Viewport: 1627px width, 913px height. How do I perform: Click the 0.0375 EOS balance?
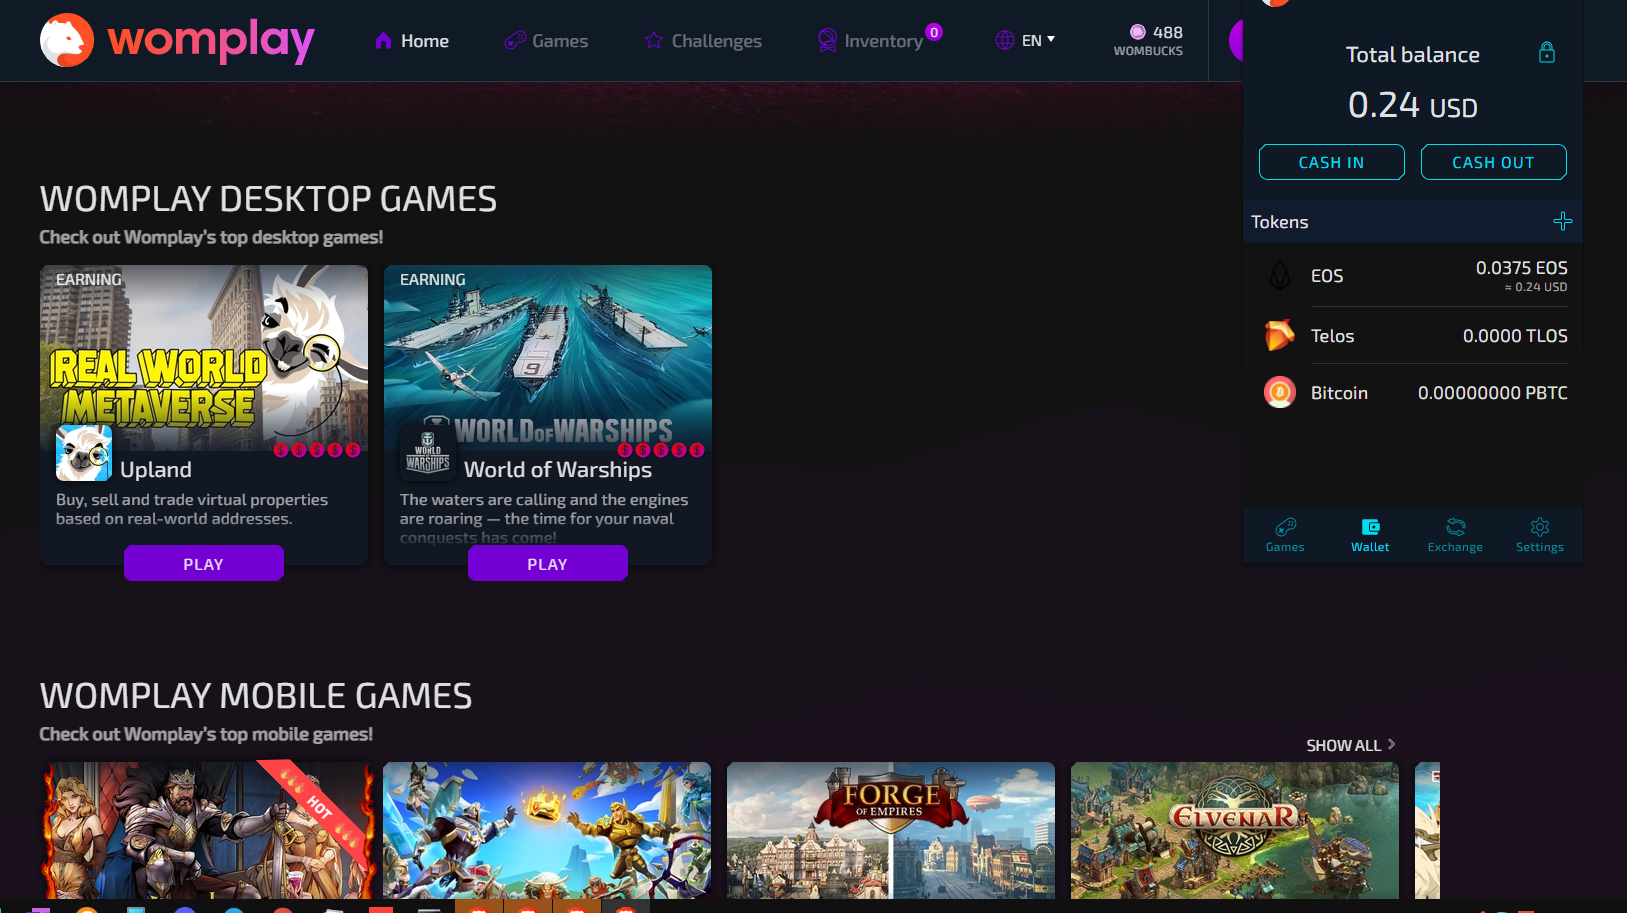(1522, 268)
